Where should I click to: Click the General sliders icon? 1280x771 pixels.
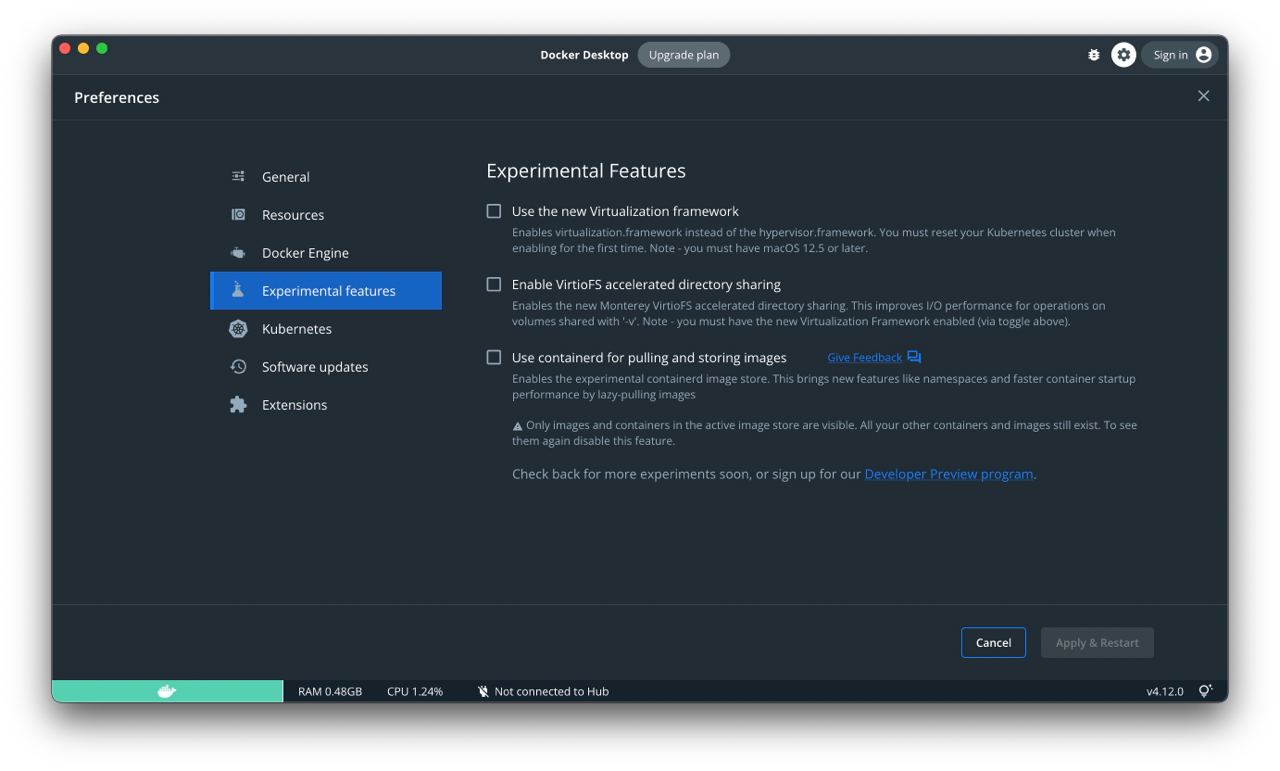238,177
